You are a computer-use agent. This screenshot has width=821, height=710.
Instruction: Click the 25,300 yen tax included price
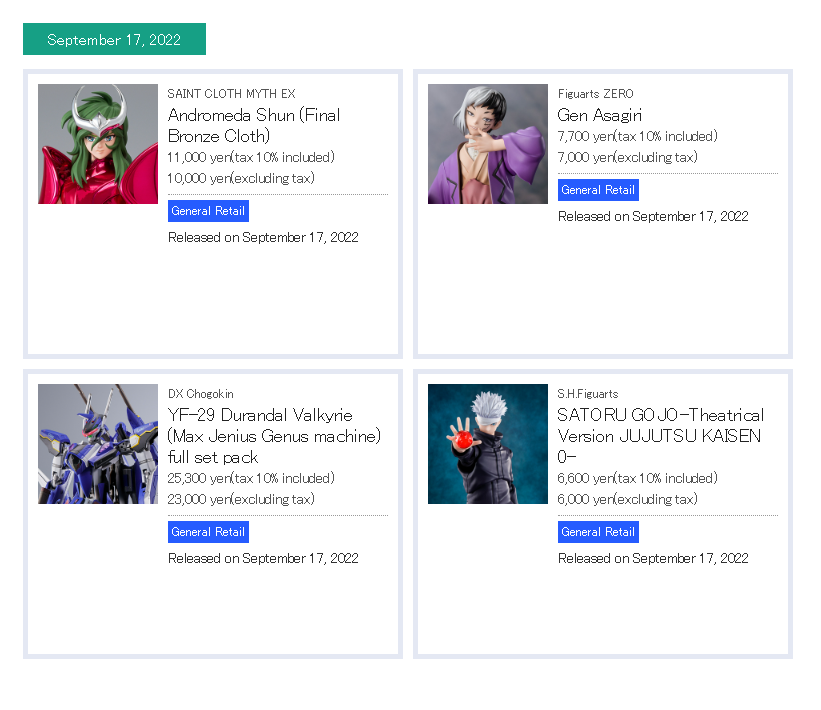pyautogui.click(x=251, y=478)
